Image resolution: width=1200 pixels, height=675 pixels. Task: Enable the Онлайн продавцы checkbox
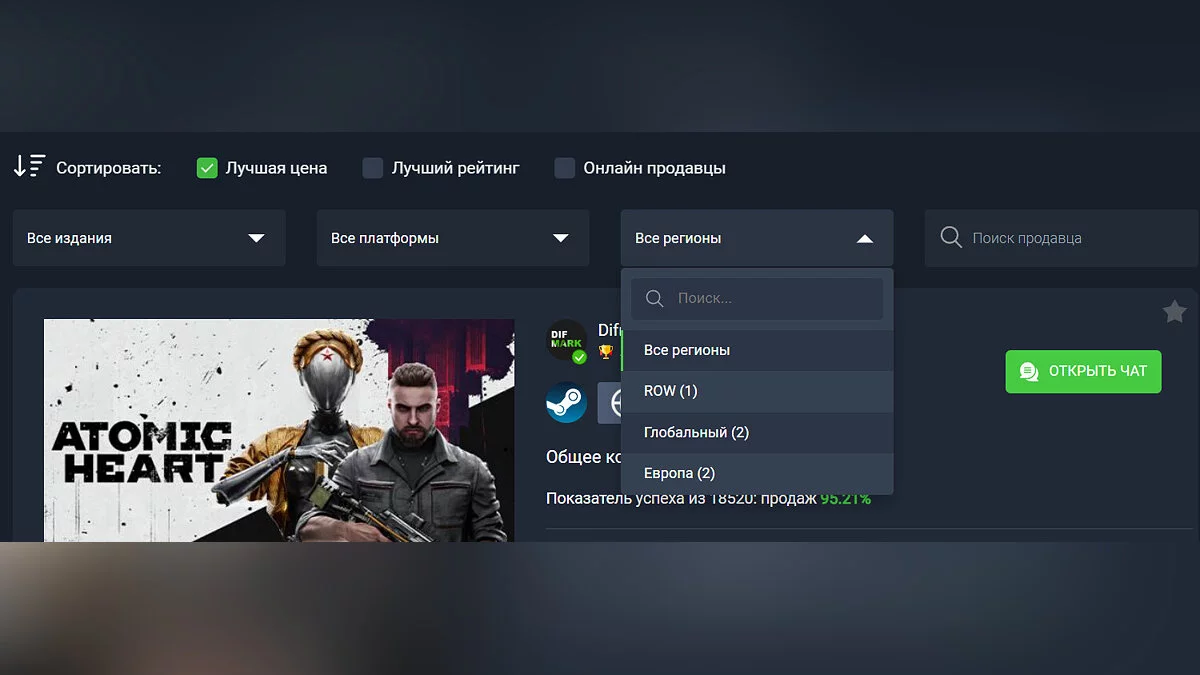tap(565, 168)
